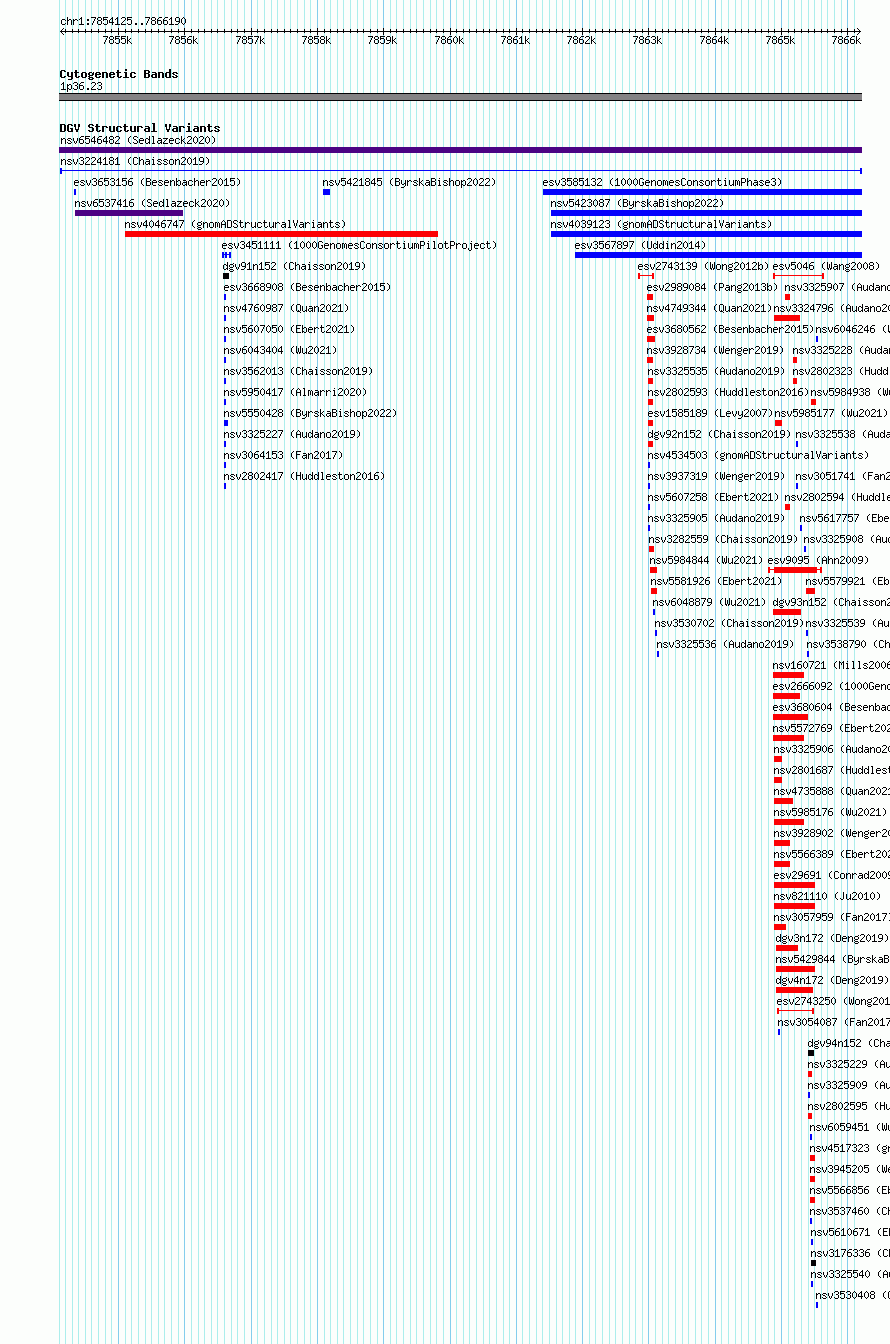890x1344 pixels.
Task: Open variant esv5046 (Wang2008)
Action: coord(826,266)
